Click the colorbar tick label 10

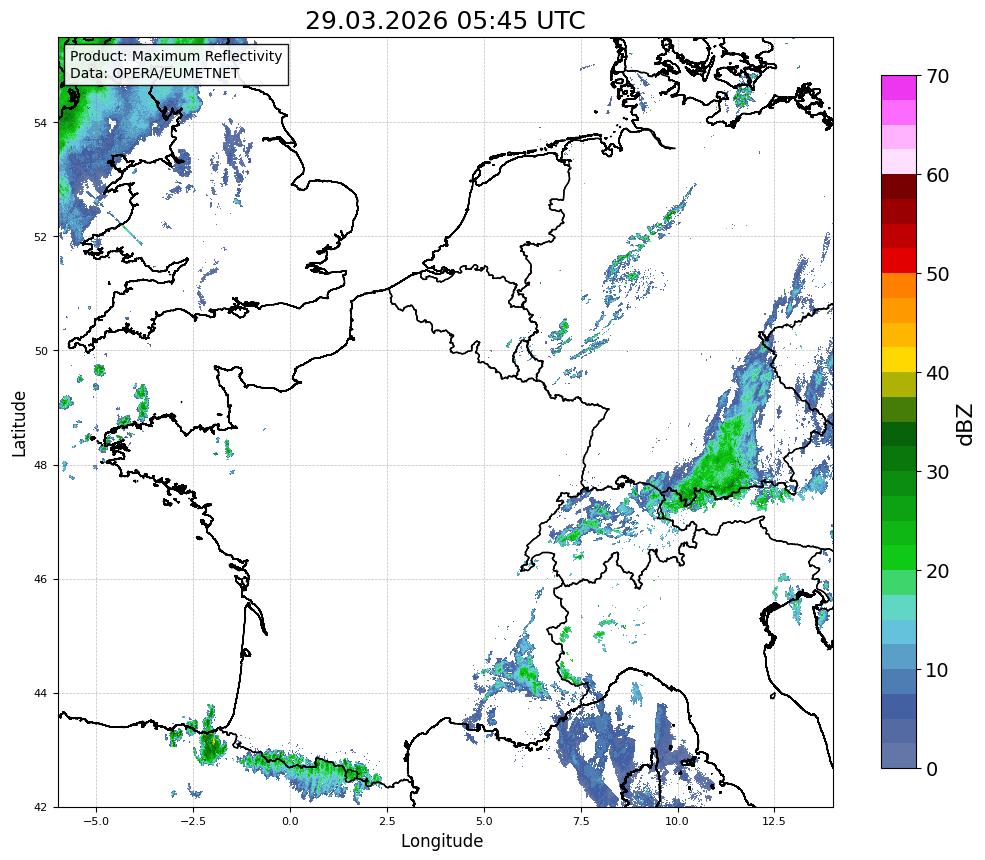point(937,670)
